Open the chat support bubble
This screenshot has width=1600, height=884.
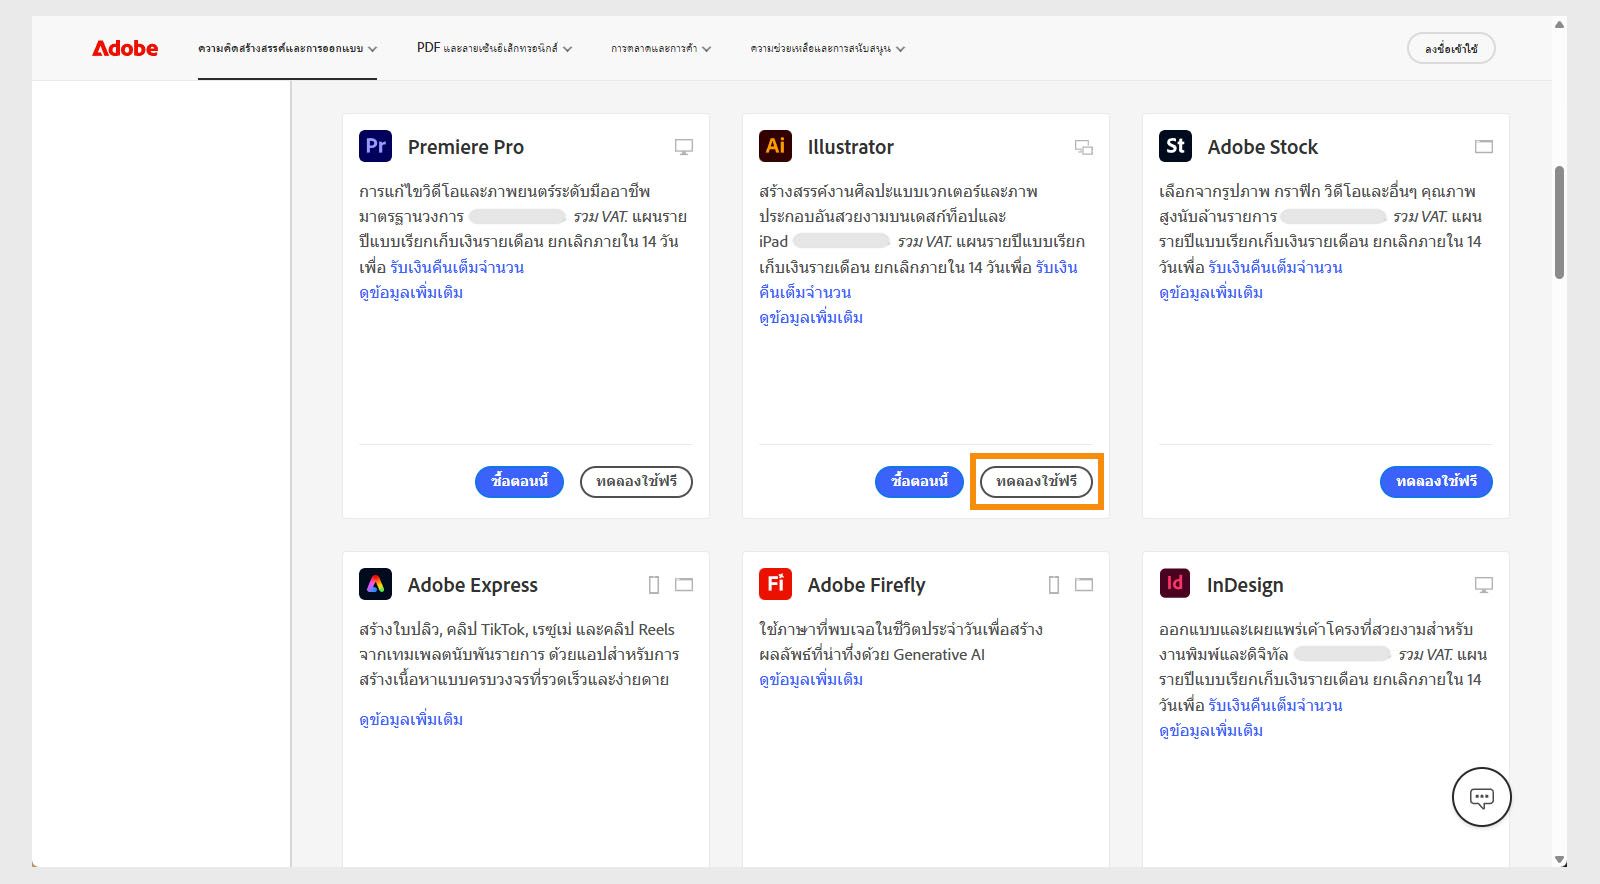tap(1481, 797)
